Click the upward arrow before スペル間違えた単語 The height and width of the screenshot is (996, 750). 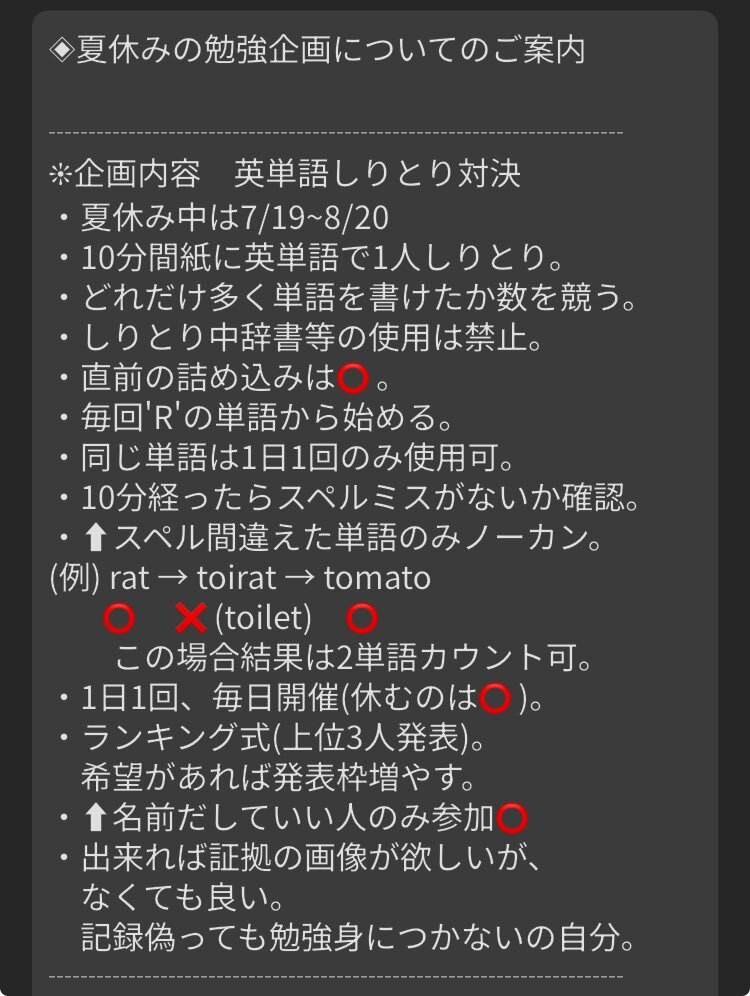pos(95,539)
